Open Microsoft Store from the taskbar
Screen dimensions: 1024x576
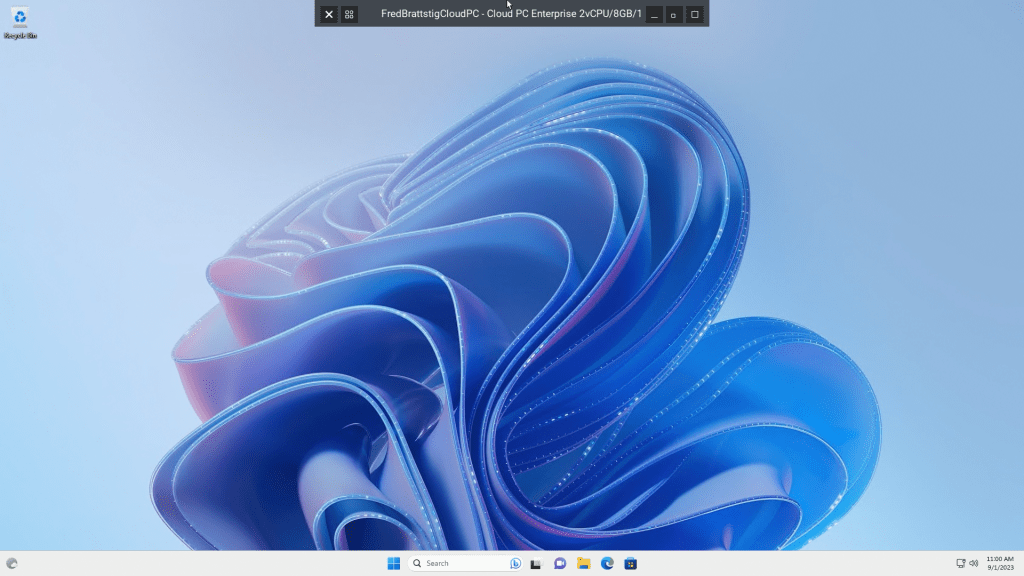click(x=631, y=563)
